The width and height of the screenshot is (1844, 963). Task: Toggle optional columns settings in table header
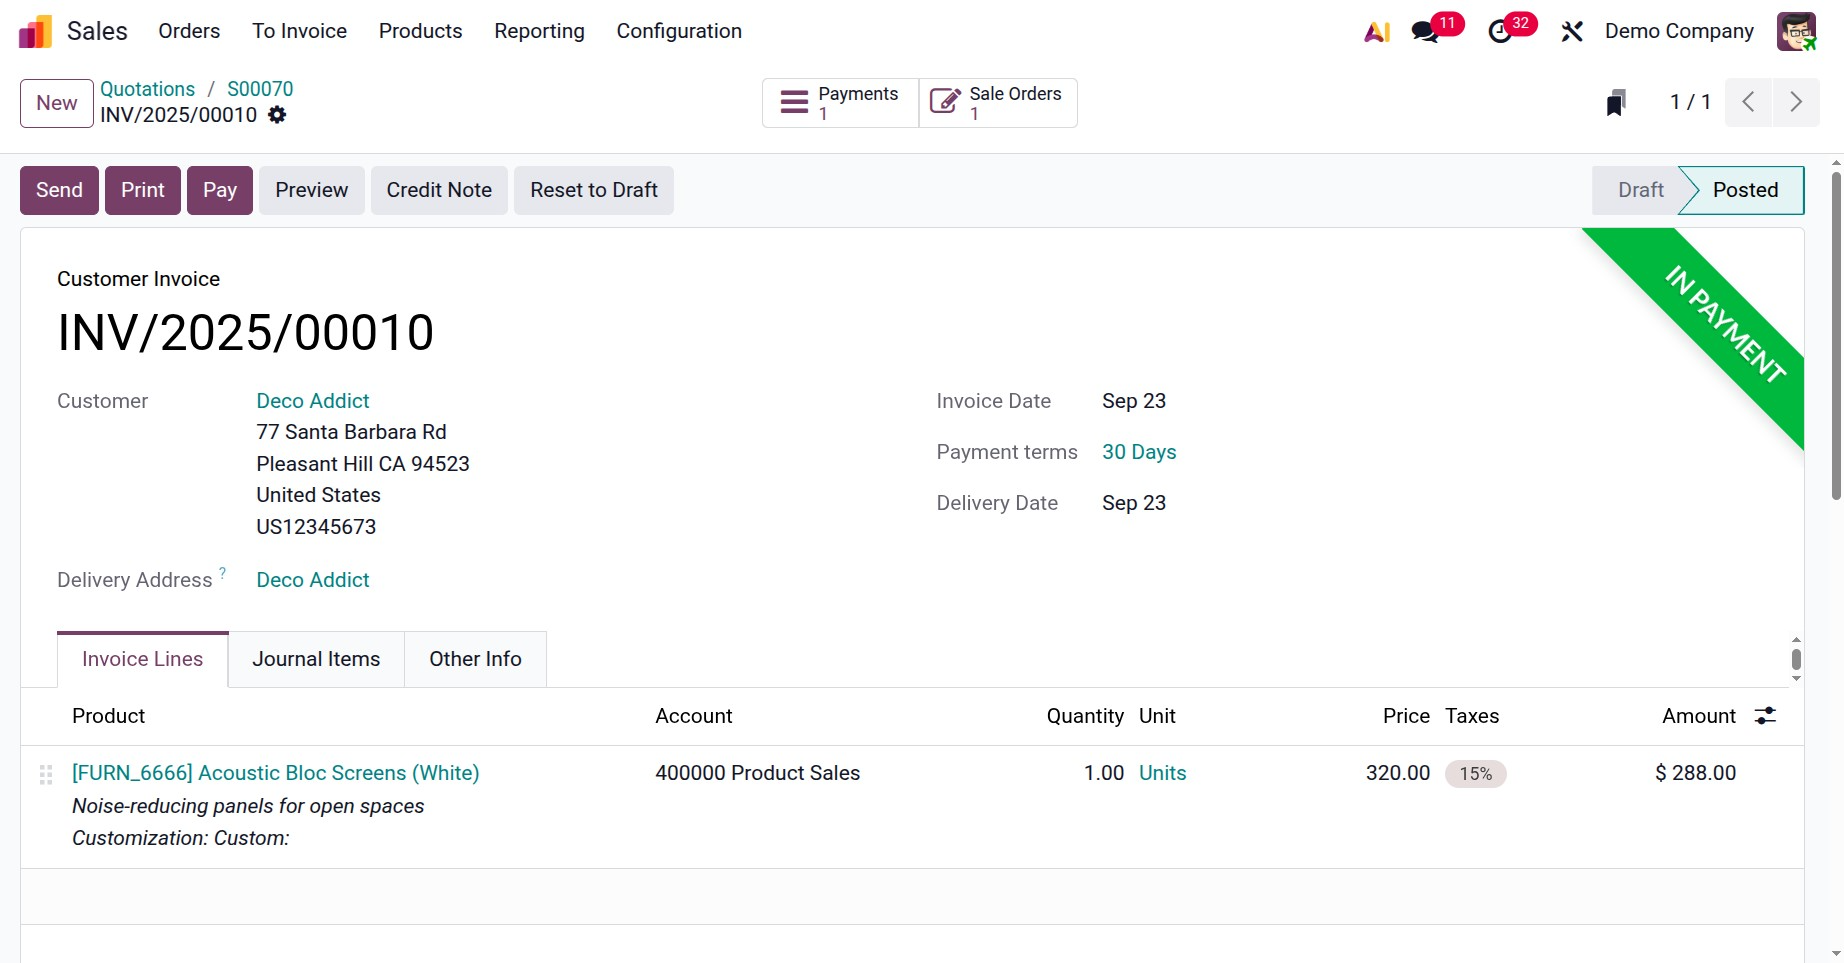(1766, 716)
